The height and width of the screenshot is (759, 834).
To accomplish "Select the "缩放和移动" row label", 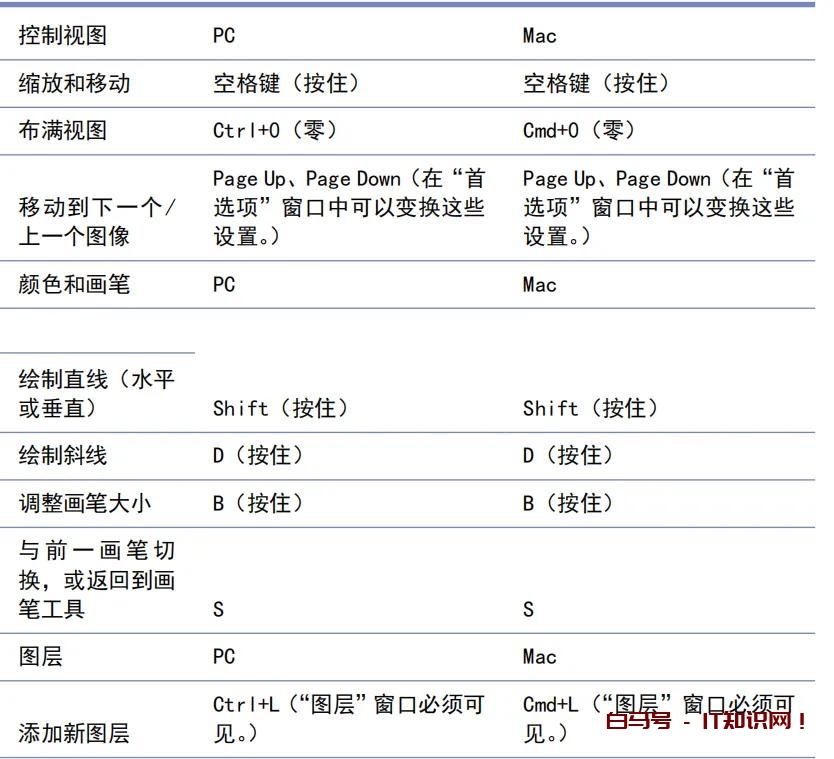I will (74, 83).
